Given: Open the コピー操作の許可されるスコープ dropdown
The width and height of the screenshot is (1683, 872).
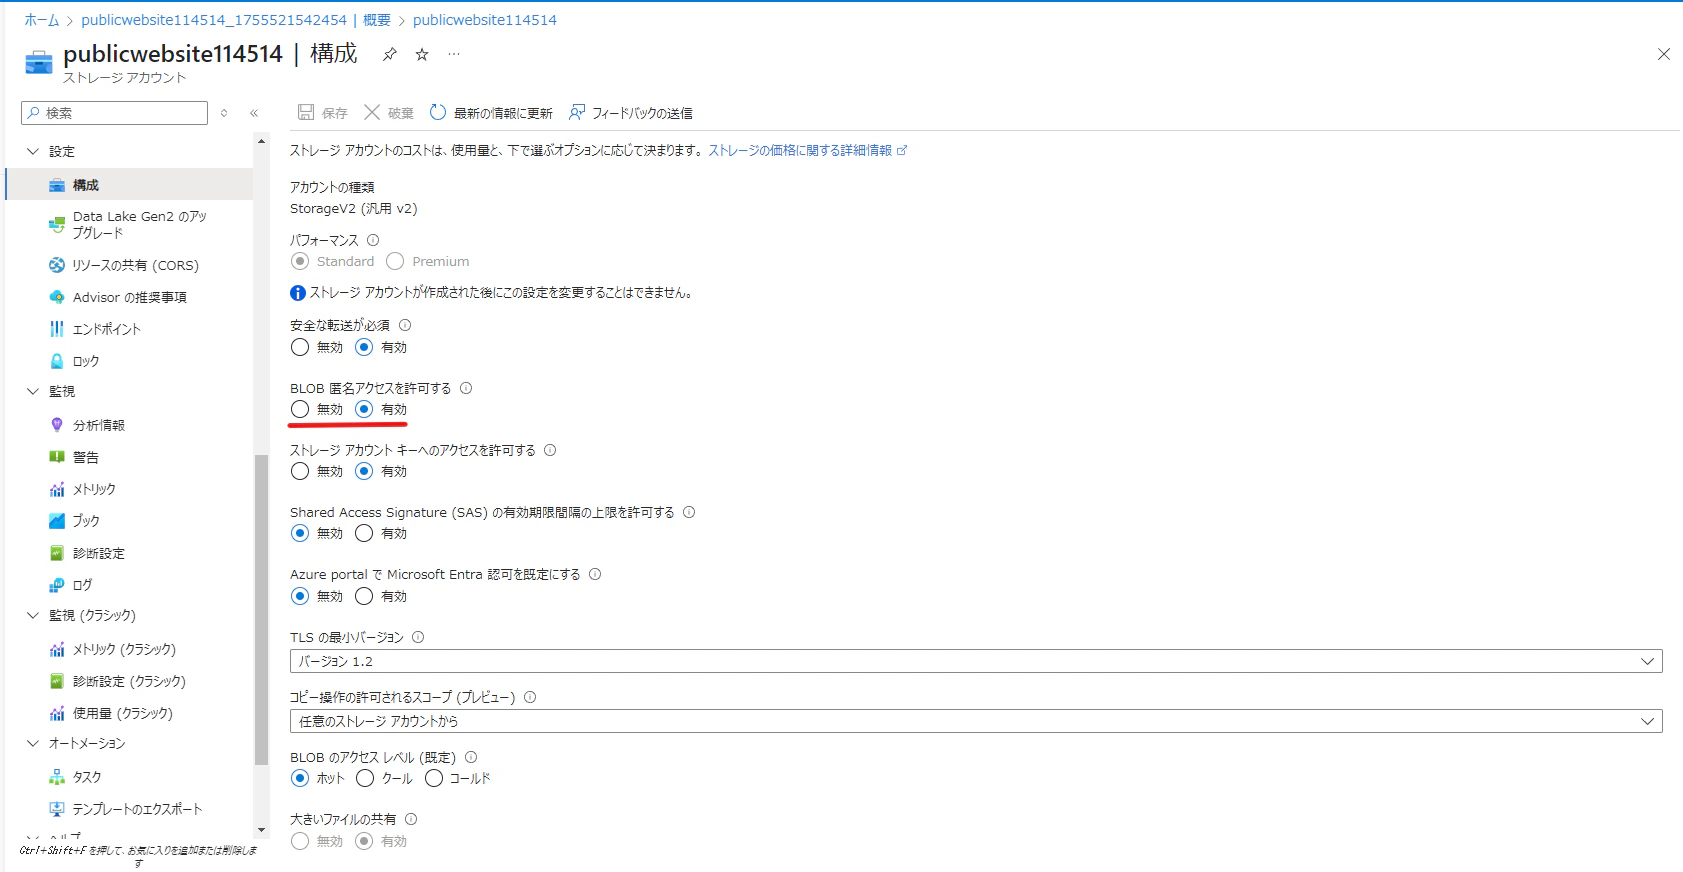Looking at the screenshot, I should 976,721.
